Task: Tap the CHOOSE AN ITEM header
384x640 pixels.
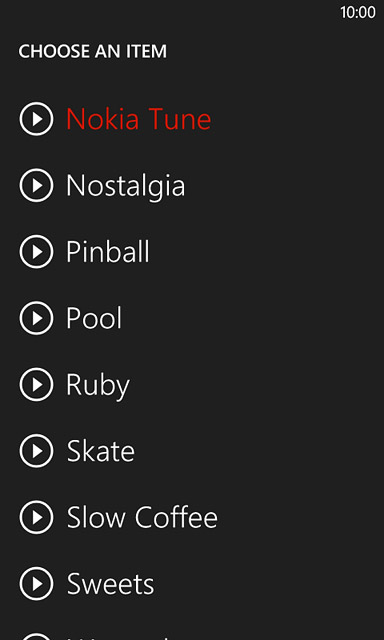Action: click(x=93, y=52)
